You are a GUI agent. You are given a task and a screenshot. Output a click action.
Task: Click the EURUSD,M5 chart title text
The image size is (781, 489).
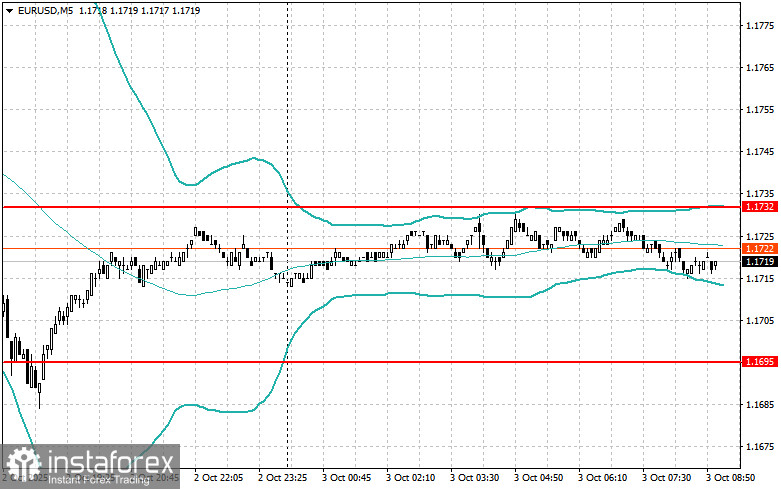coord(44,10)
